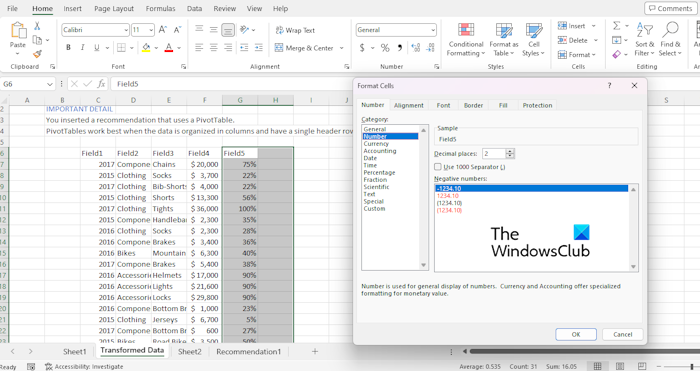Enable Wrap Text
This screenshot has width=700, height=371.
(x=295, y=30)
